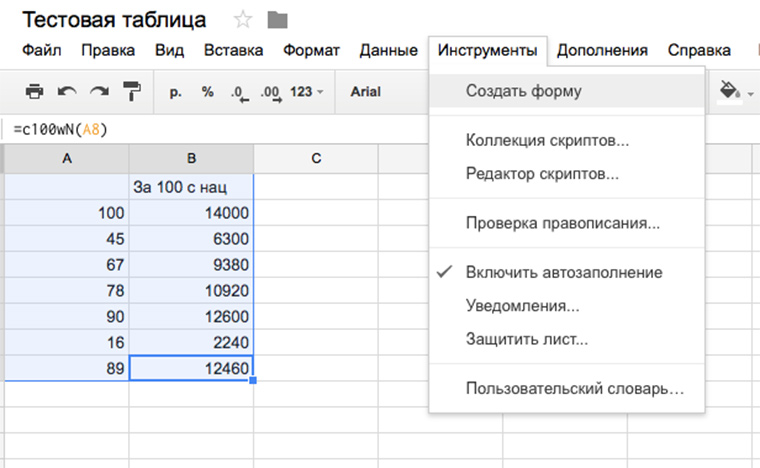Screen dimensions: 760x468
Task: Click the fill color paint bucket
Action: pyautogui.click(x=729, y=91)
